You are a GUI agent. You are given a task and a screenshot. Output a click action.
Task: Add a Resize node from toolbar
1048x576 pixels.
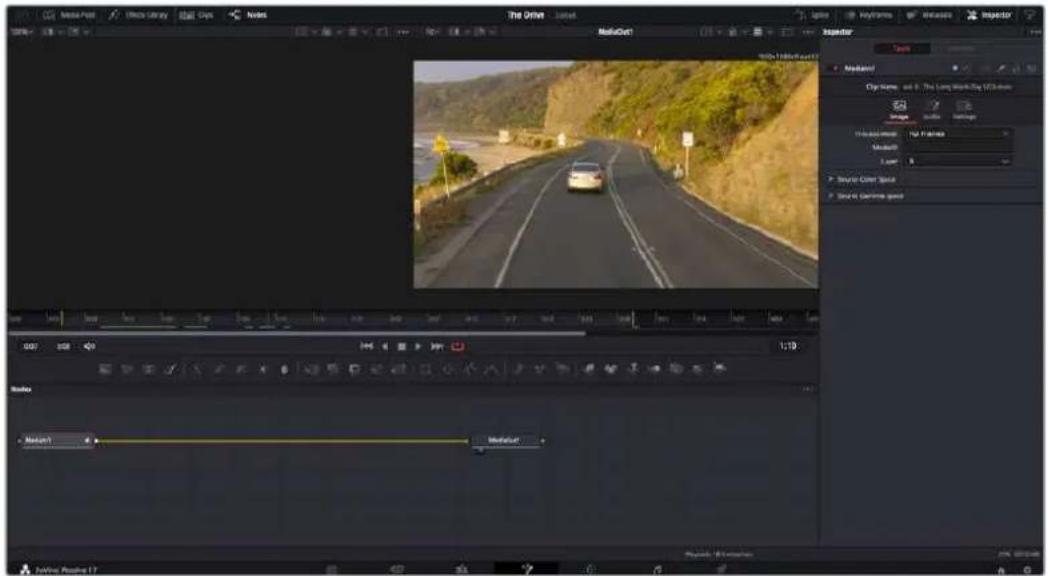click(x=378, y=368)
